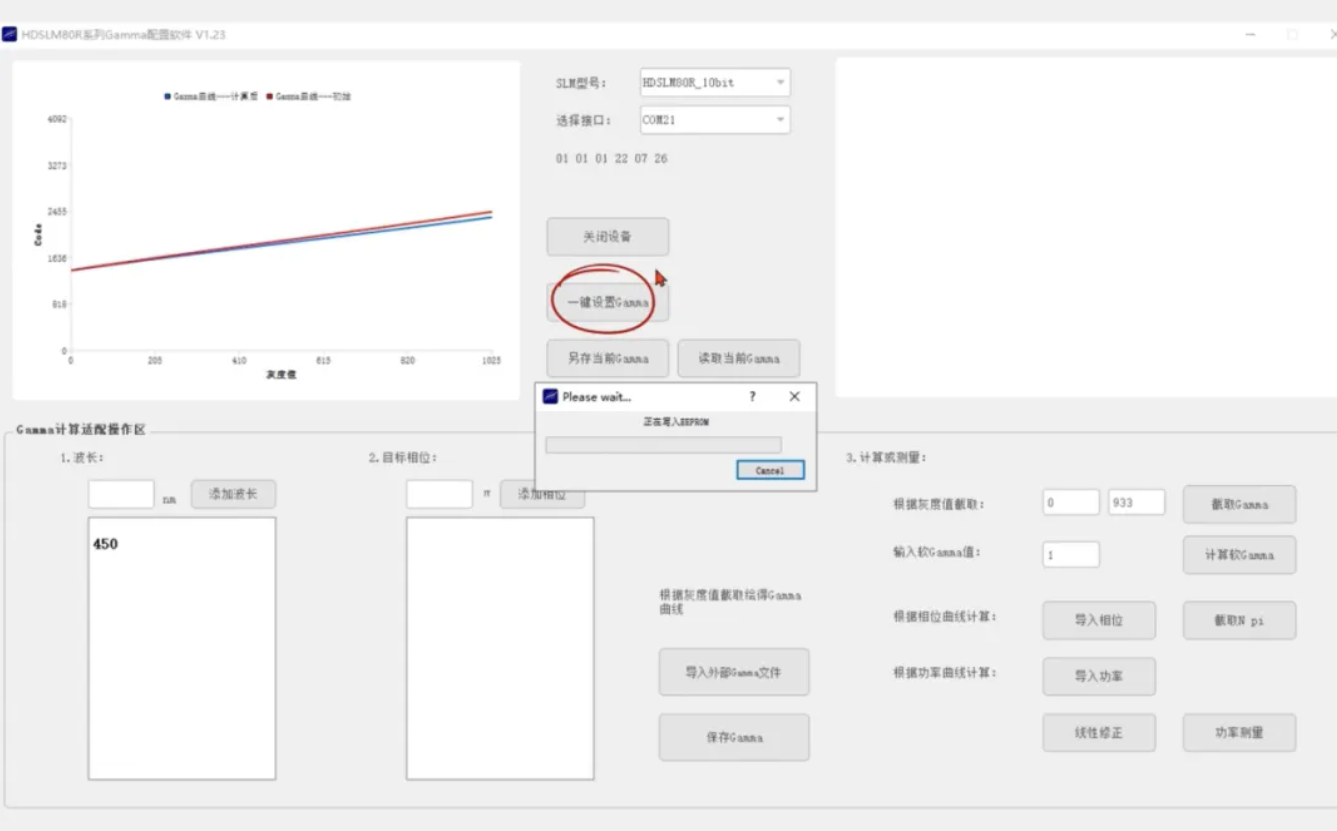Click the 导入外部Gamma文件 button

click(733, 672)
